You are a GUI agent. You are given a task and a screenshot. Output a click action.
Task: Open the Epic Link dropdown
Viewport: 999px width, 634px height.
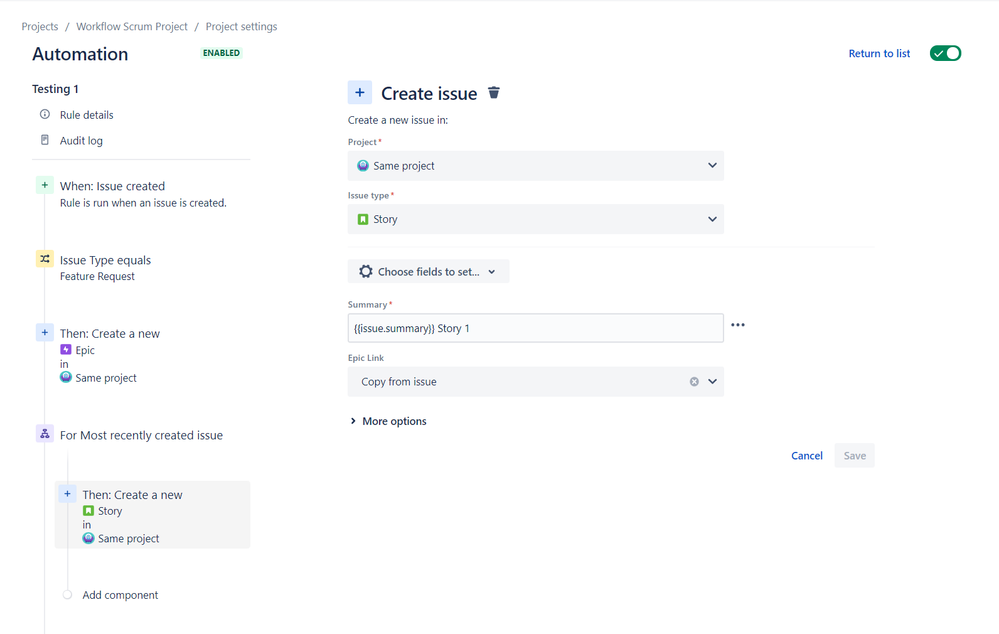click(536, 382)
